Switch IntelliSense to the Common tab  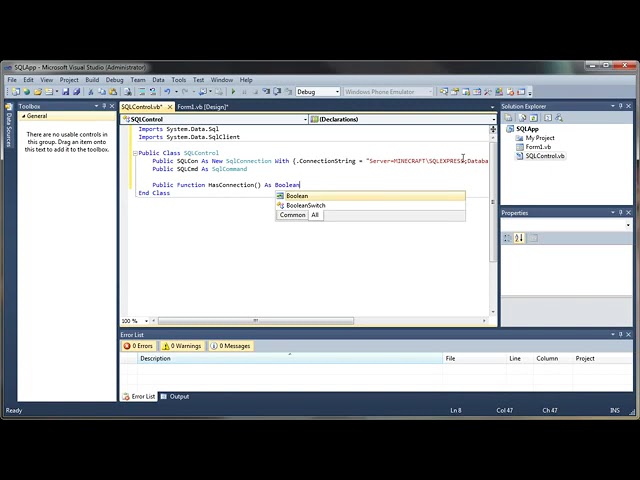(293, 215)
